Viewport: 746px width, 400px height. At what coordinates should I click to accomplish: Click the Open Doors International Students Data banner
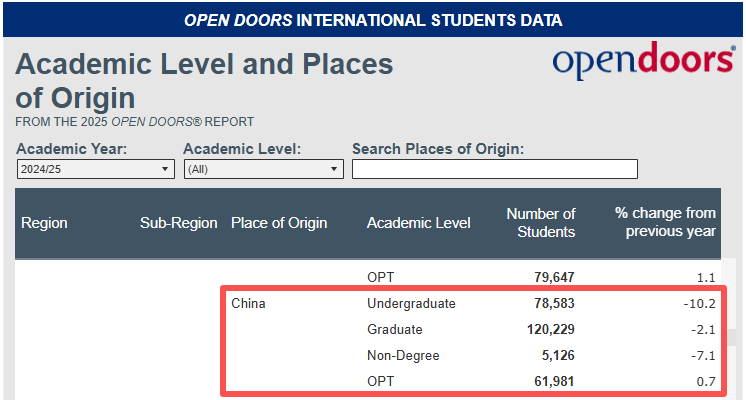[373, 20]
